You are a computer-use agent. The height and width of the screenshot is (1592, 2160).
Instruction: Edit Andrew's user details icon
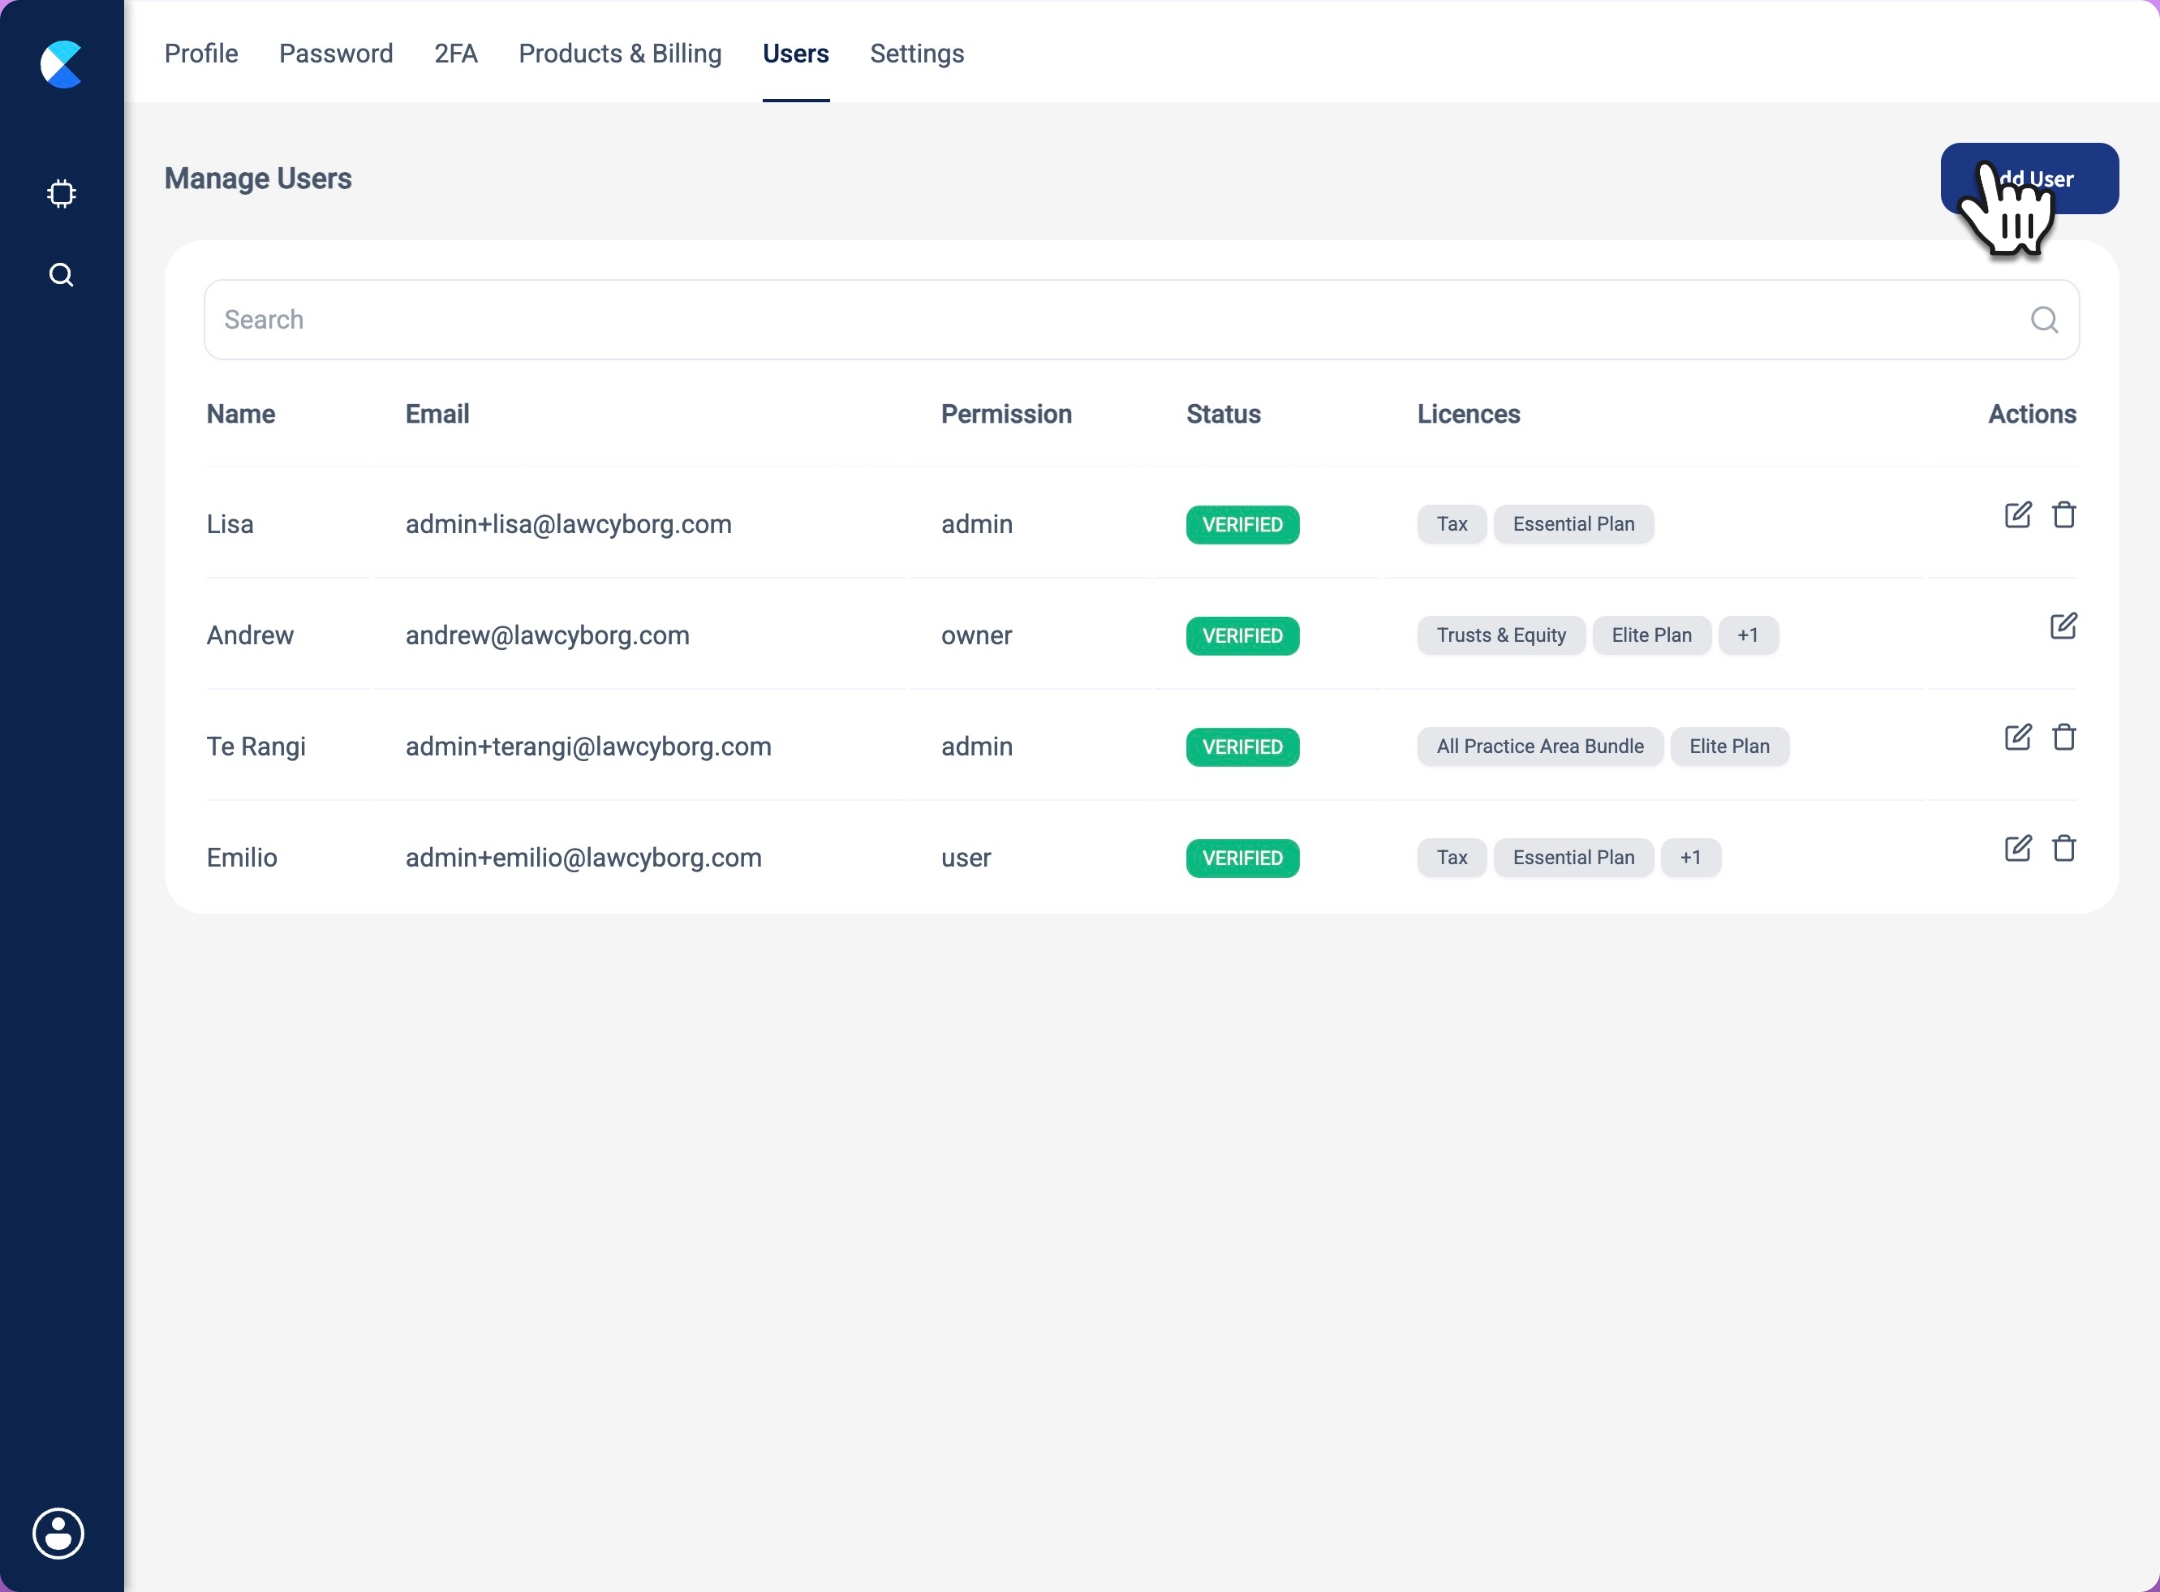2063,626
